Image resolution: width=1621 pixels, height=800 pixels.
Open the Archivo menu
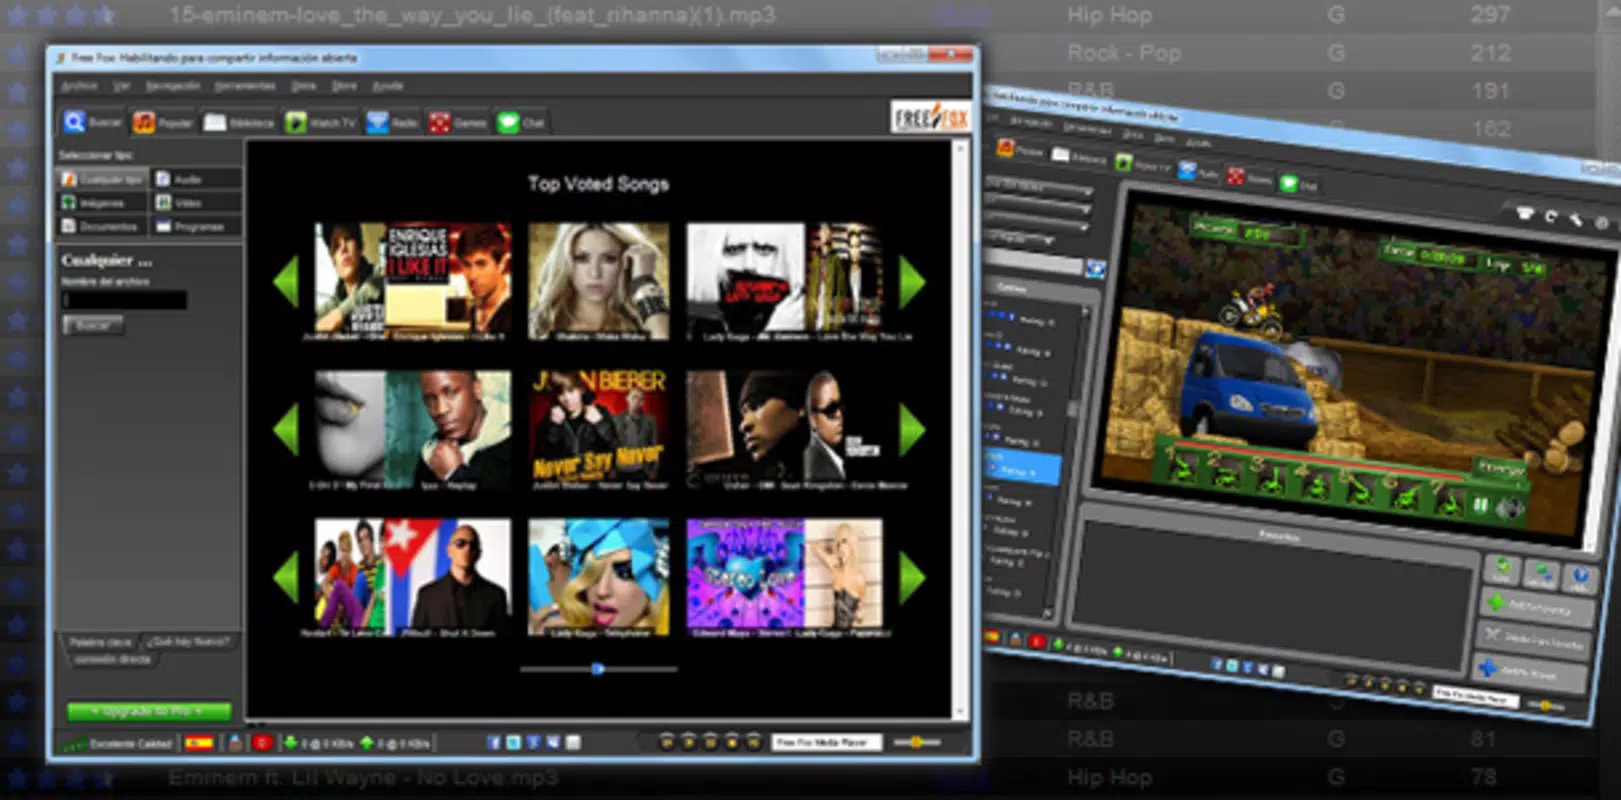pyautogui.click(x=80, y=86)
